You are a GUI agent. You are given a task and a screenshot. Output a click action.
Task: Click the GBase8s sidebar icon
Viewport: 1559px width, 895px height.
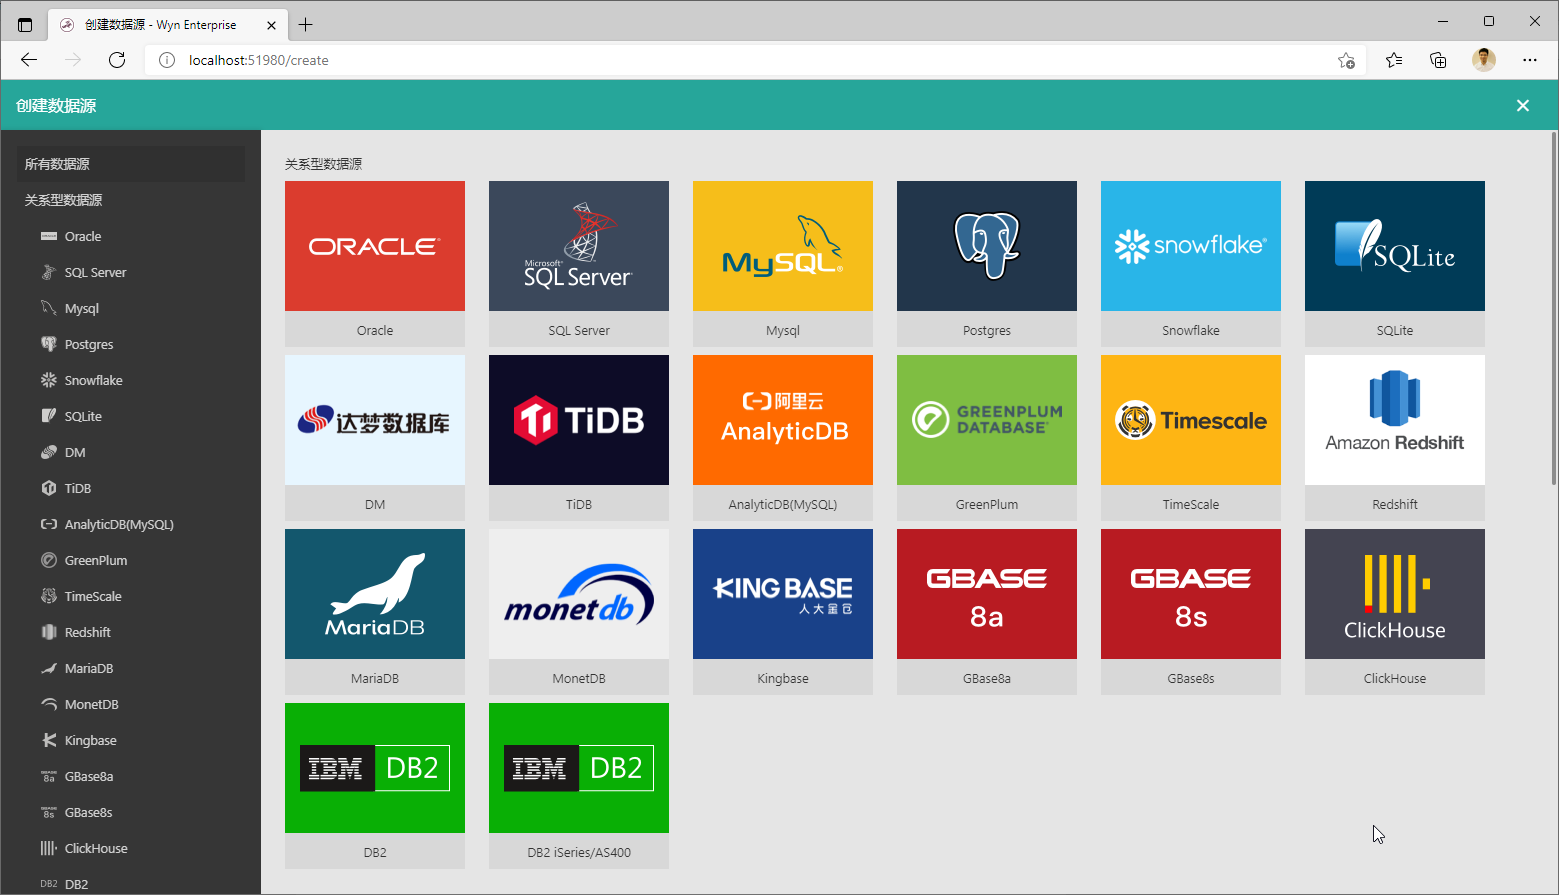pos(49,812)
